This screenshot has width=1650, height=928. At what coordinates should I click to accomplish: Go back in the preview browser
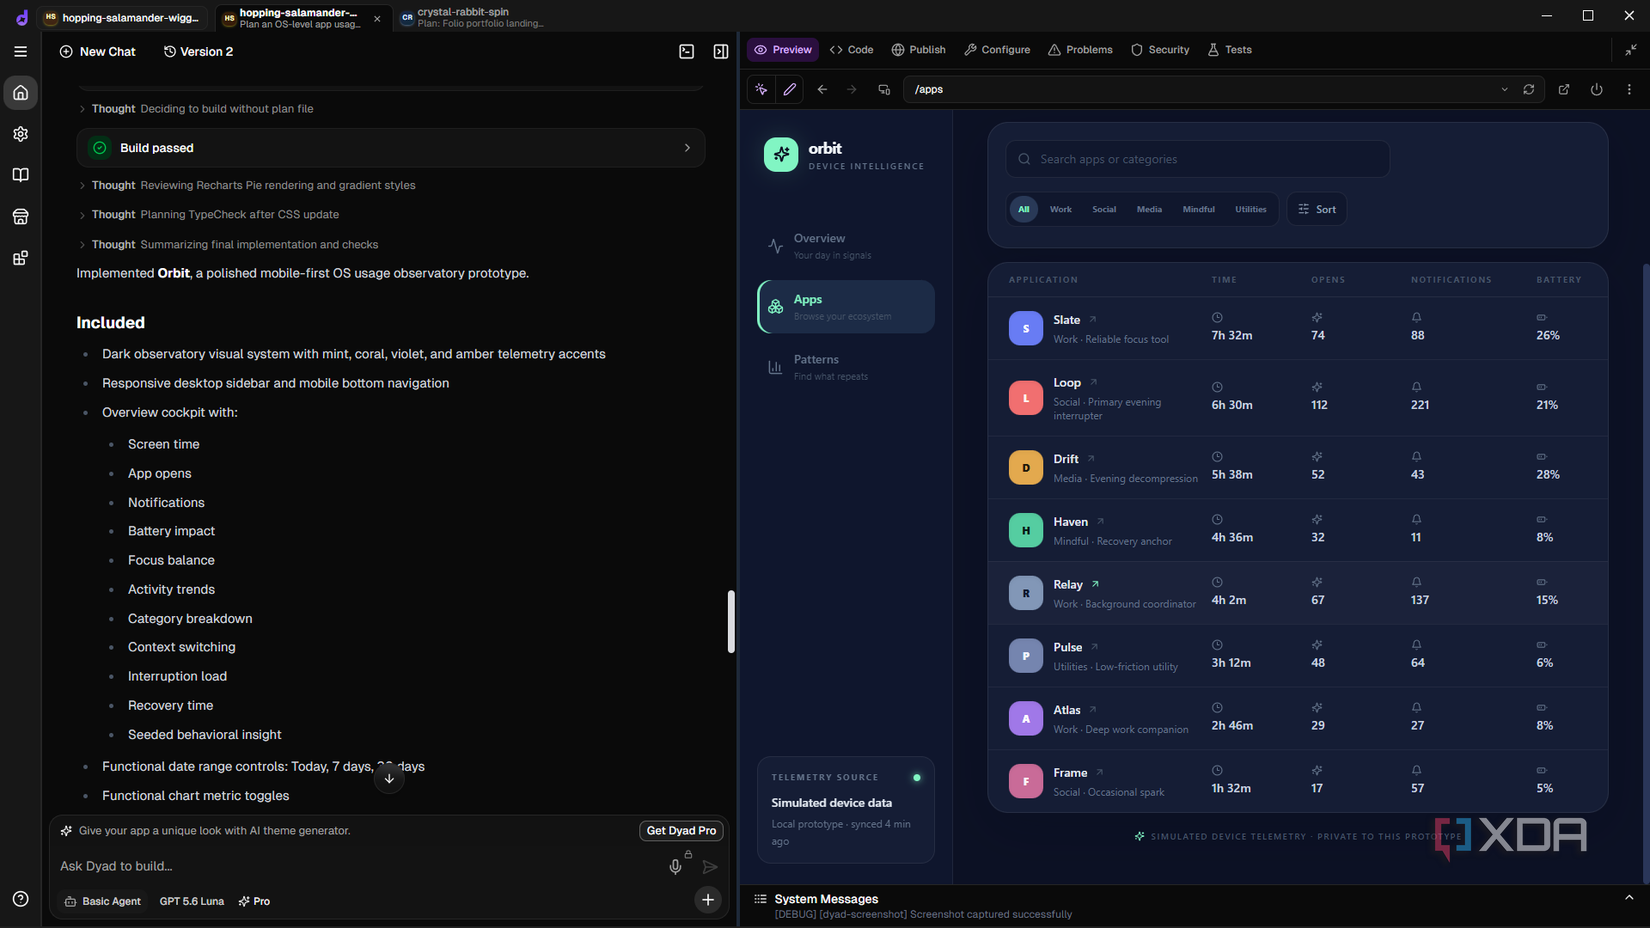click(x=822, y=89)
